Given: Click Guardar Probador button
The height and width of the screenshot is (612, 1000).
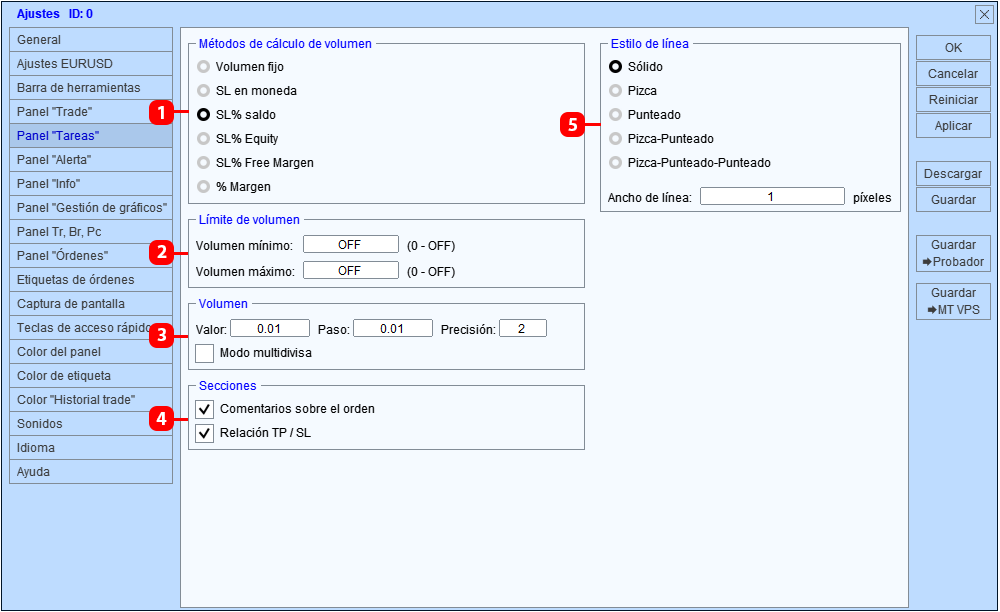Looking at the screenshot, I should 953,253.
